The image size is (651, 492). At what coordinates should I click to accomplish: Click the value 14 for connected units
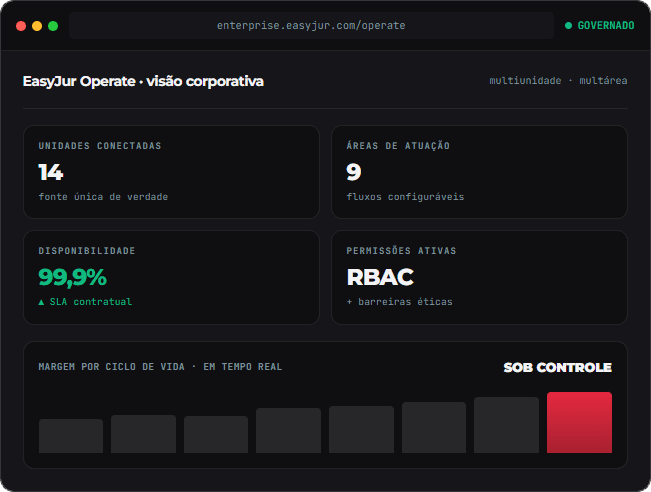(51, 172)
